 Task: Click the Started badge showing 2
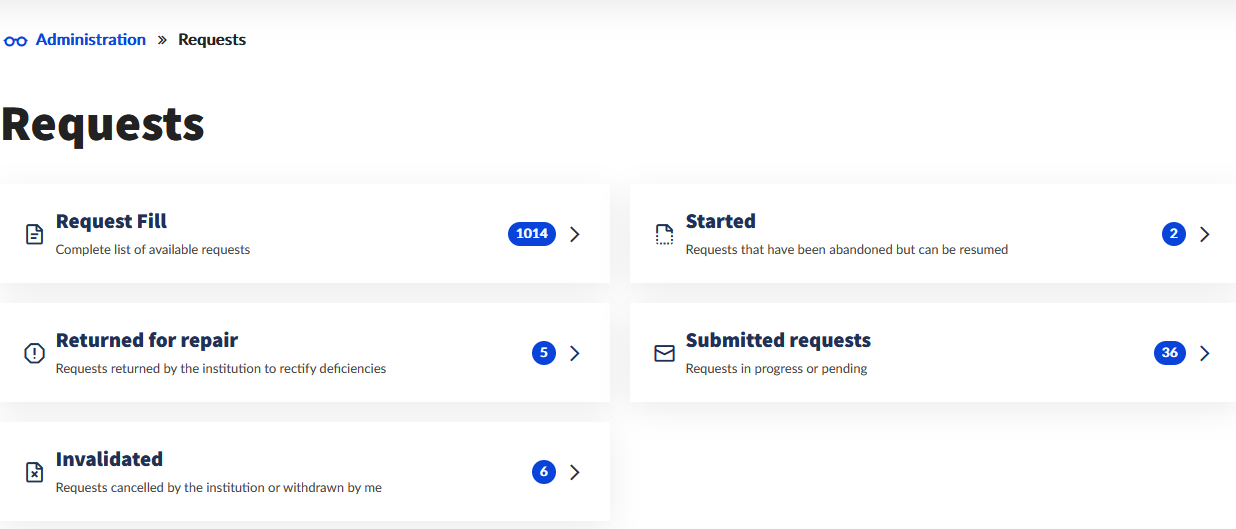1173,234
